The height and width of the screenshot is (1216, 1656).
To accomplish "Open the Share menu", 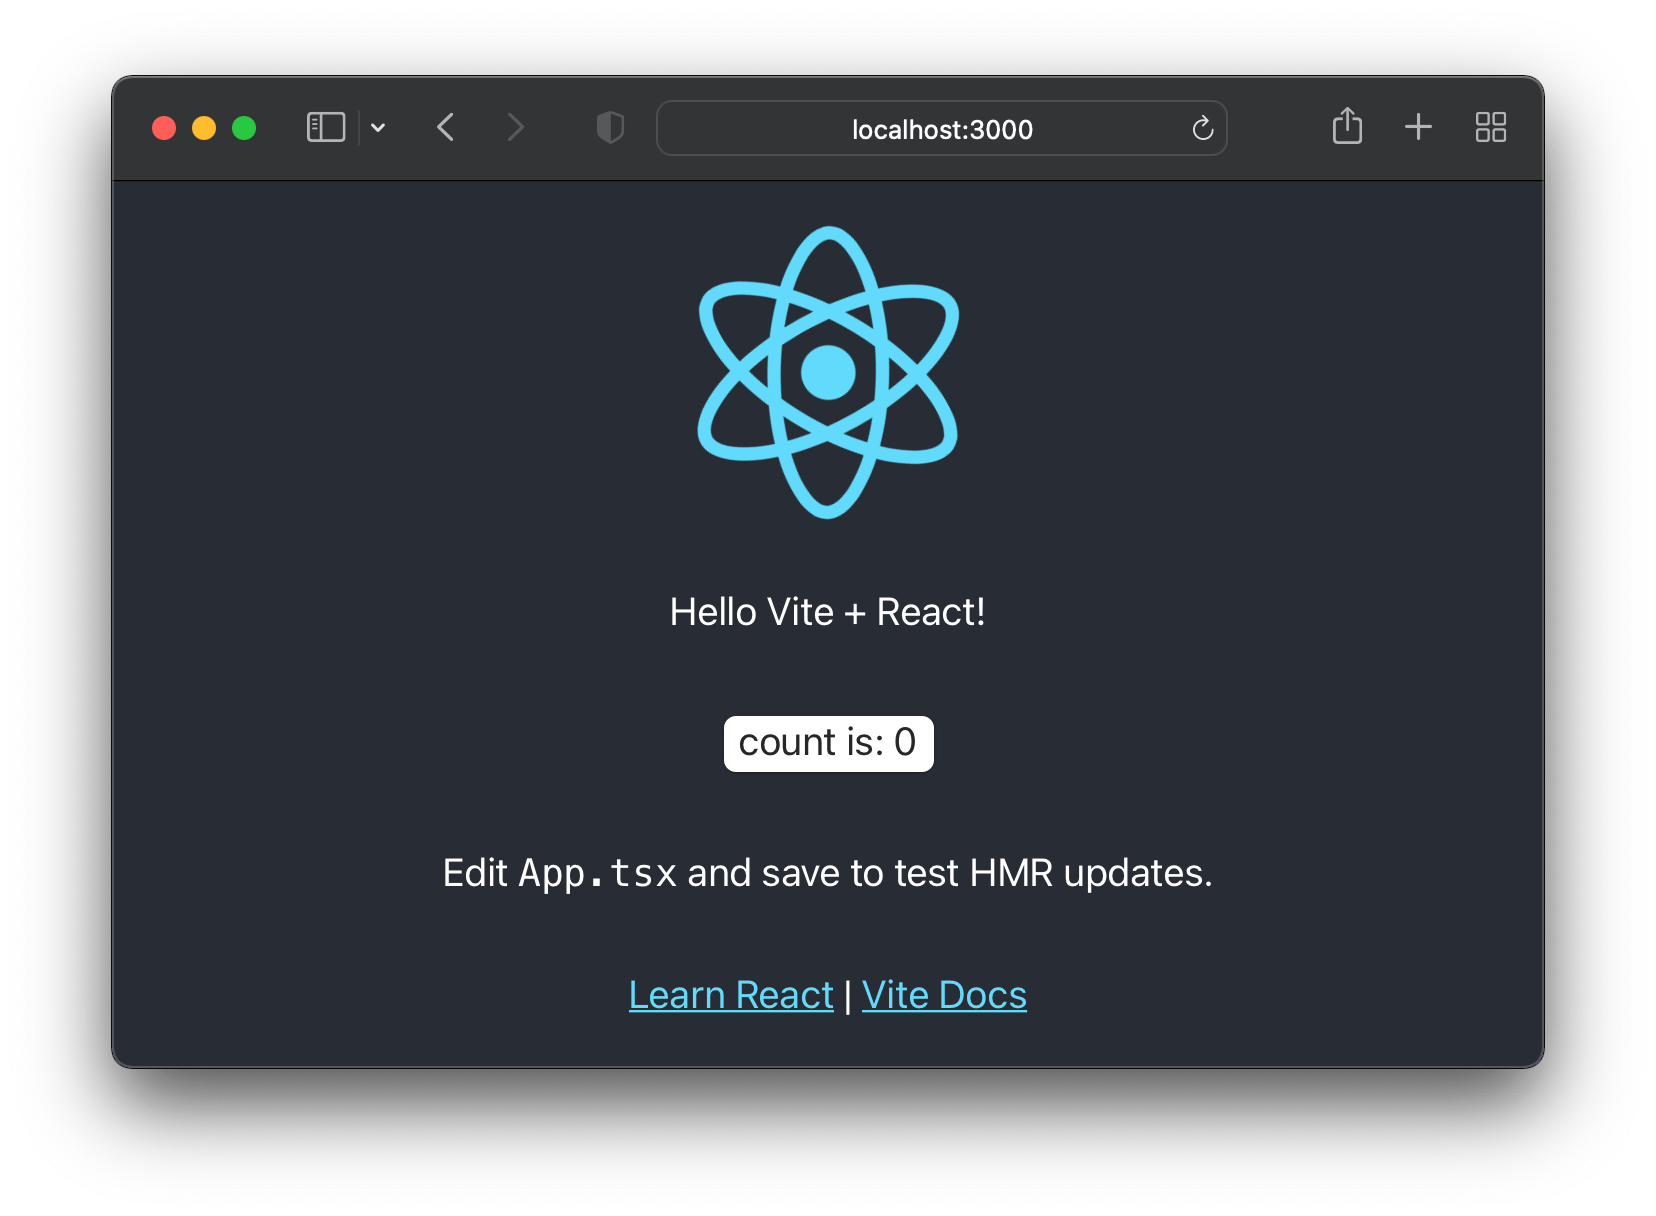I will pos(1347,126).
